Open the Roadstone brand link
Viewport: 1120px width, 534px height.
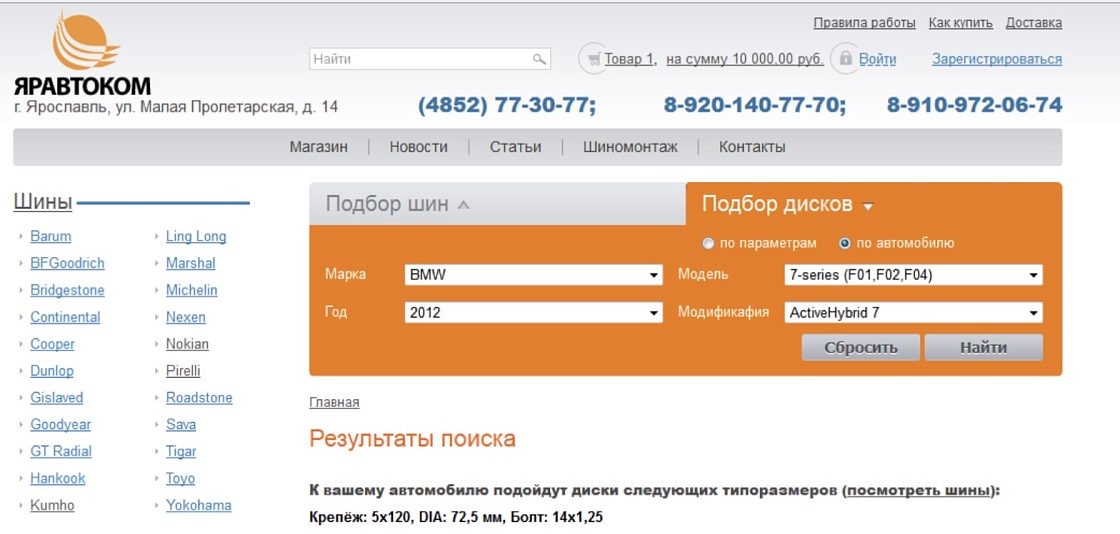199,398
